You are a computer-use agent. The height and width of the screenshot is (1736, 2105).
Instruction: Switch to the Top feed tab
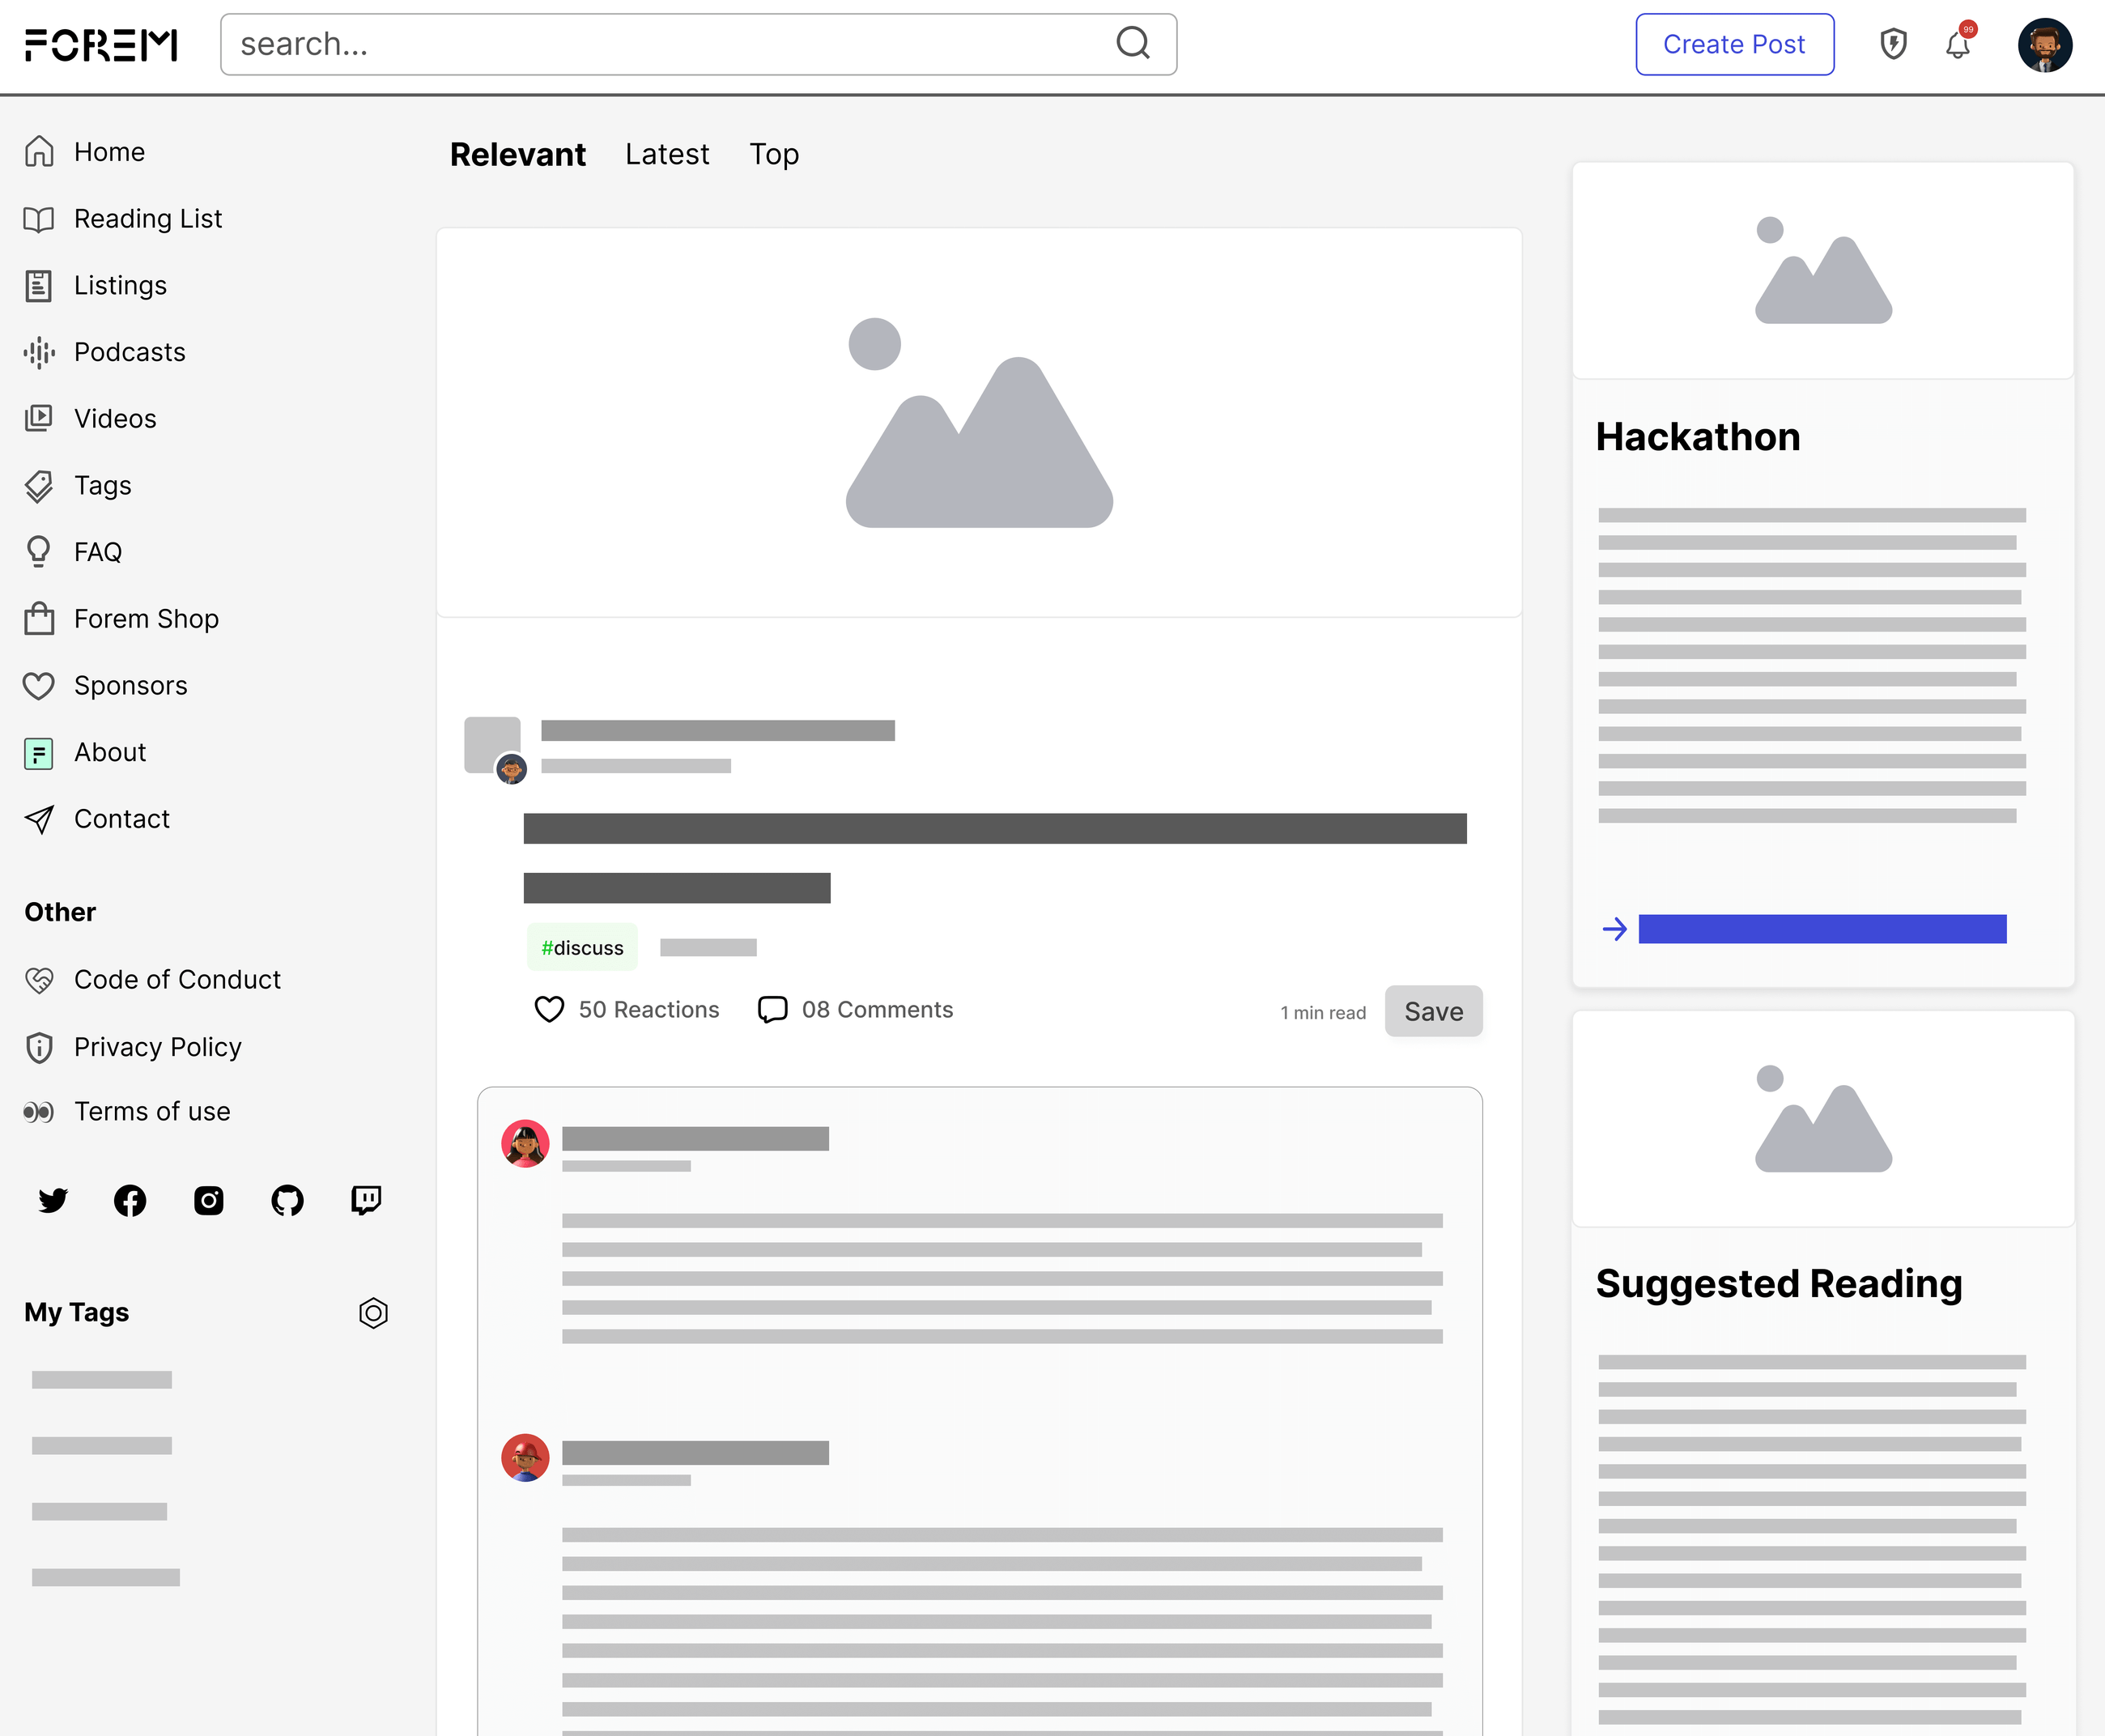(774, 153)
